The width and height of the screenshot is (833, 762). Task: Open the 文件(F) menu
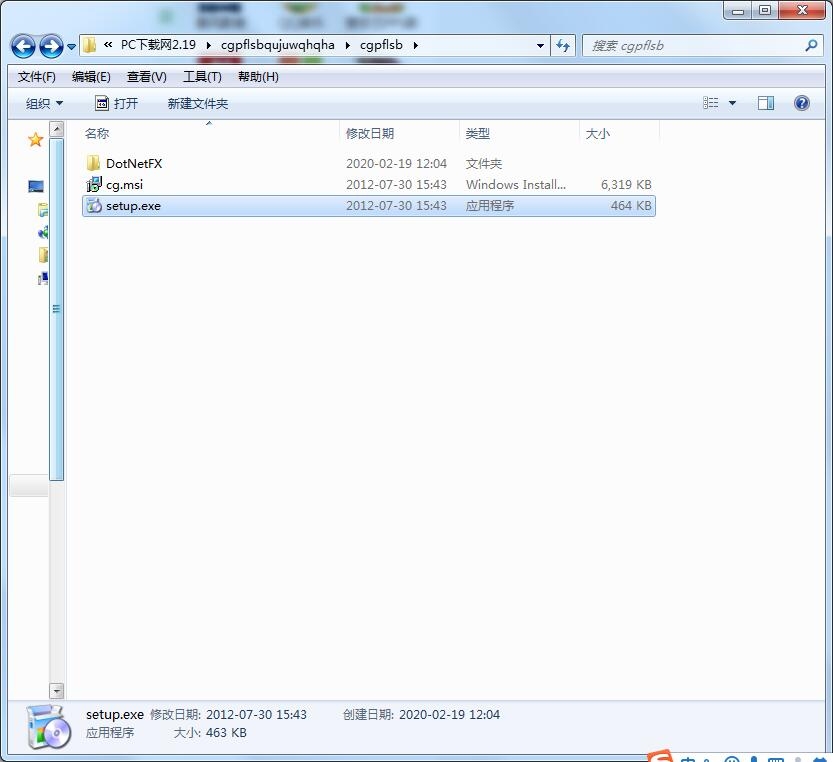(x=37, y=77)
